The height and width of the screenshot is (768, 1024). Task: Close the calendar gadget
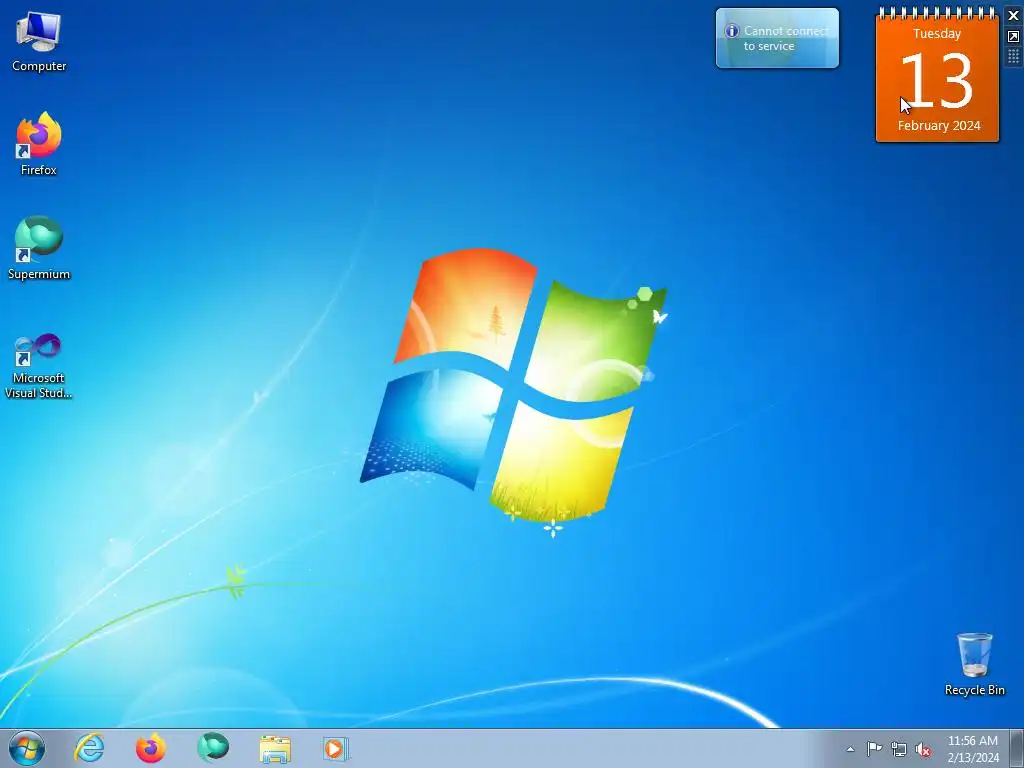1014,15
